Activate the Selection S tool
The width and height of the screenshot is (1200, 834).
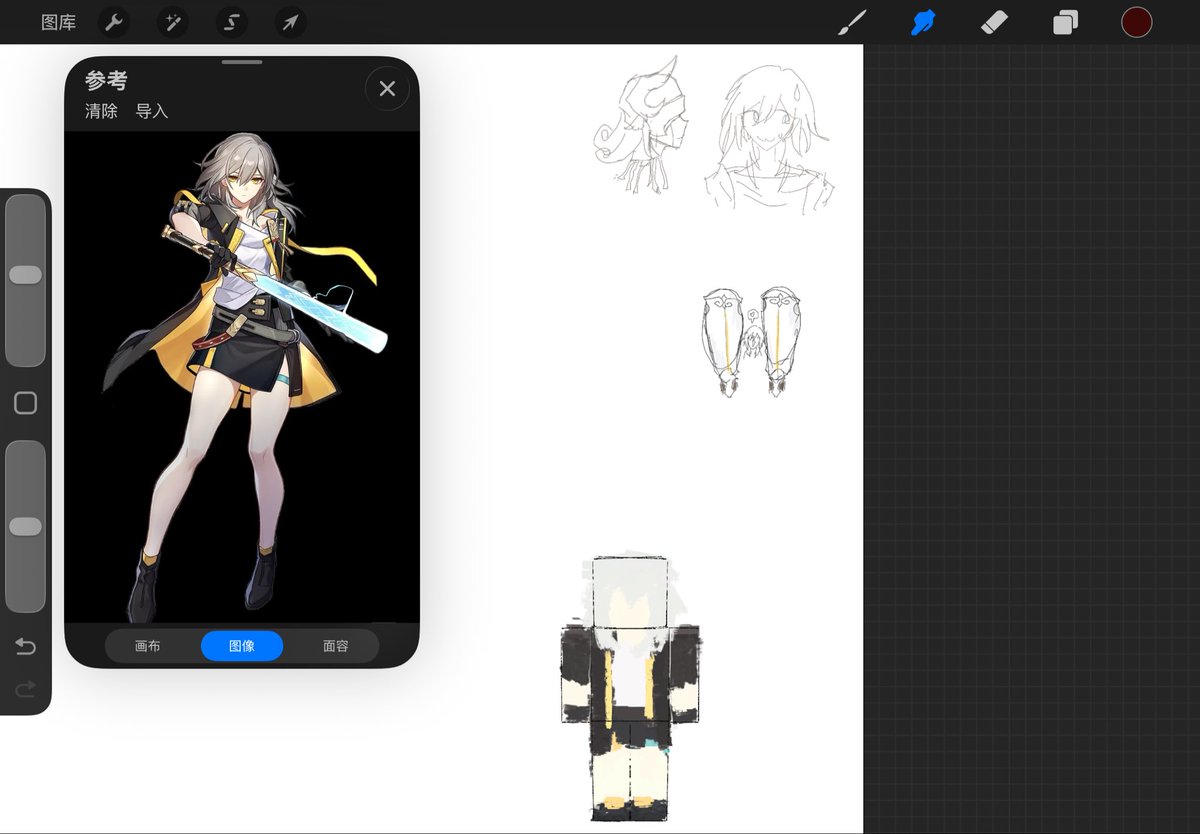point(231,22)
